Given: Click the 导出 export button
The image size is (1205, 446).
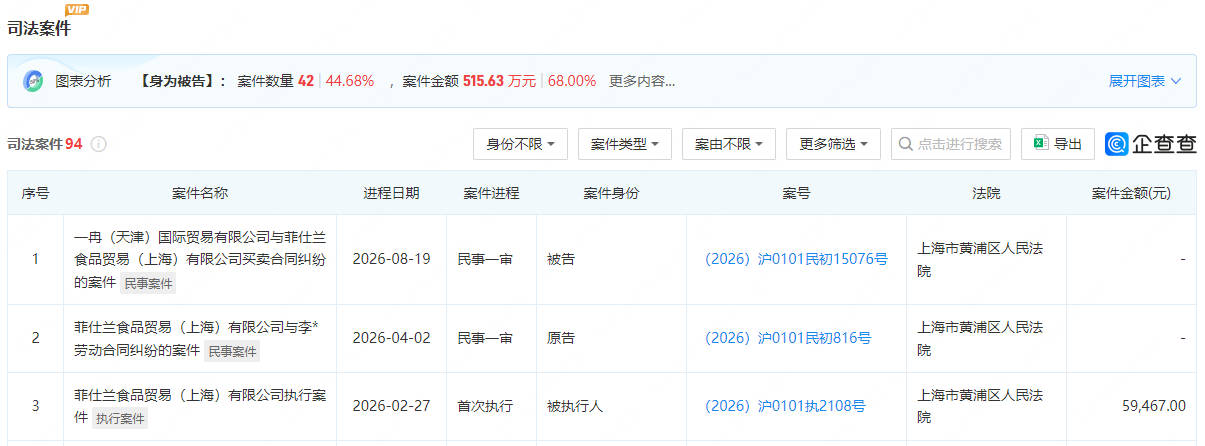Looking at the screenshot, I should click(x=1058, y=144).
